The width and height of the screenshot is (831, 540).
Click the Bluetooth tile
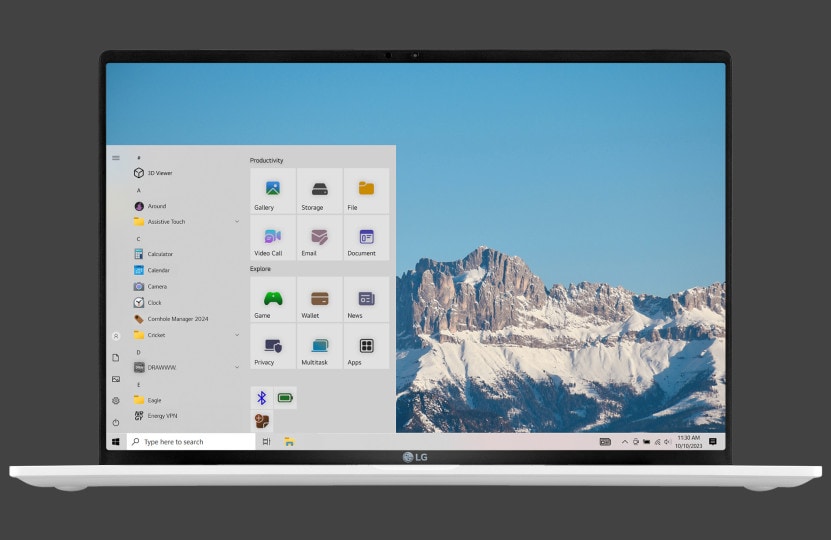(261, 398)
